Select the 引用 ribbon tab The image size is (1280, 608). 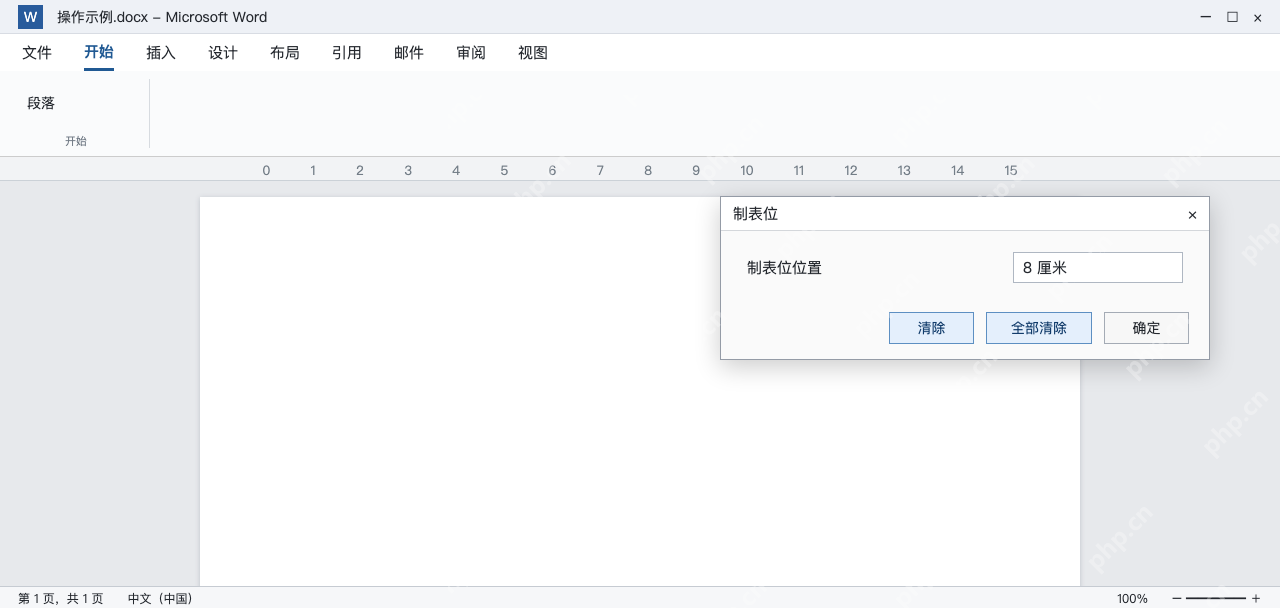point(347,53)
